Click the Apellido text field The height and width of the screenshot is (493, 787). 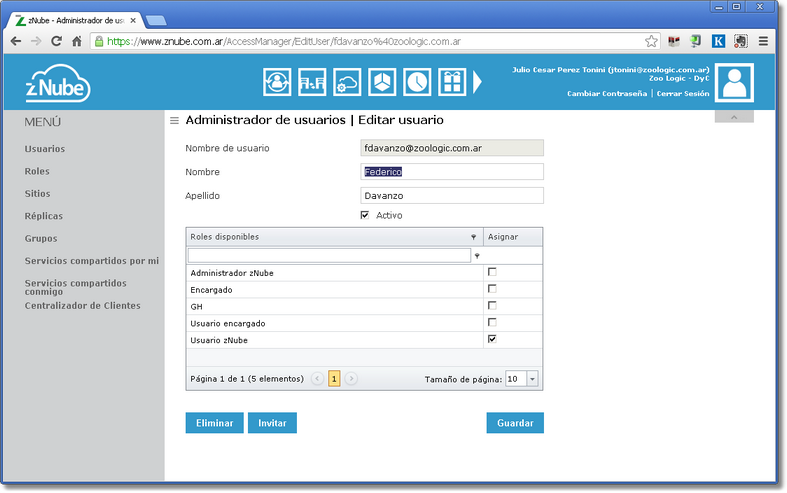451,196
